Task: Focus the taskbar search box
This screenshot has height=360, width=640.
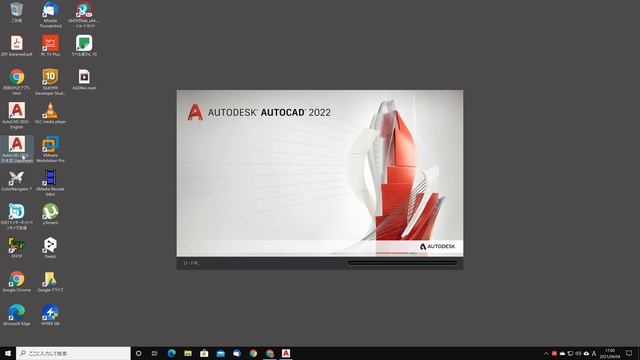Action: (x=73, y=353)
